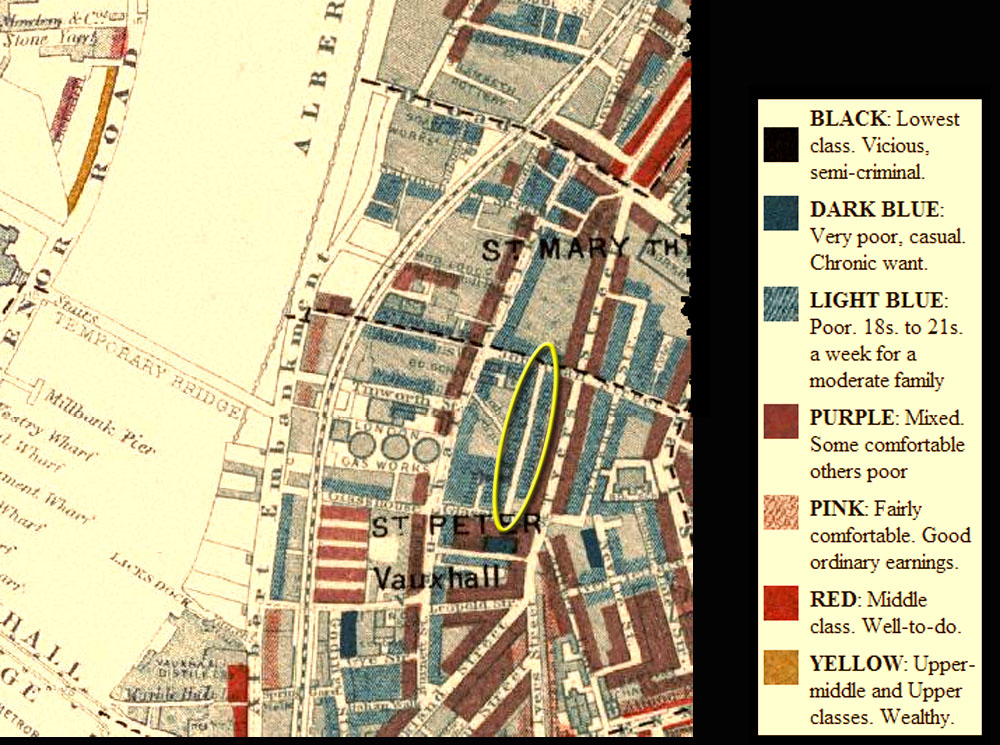Select the "class. Well-to-do." legend line

tap(884, 626)
